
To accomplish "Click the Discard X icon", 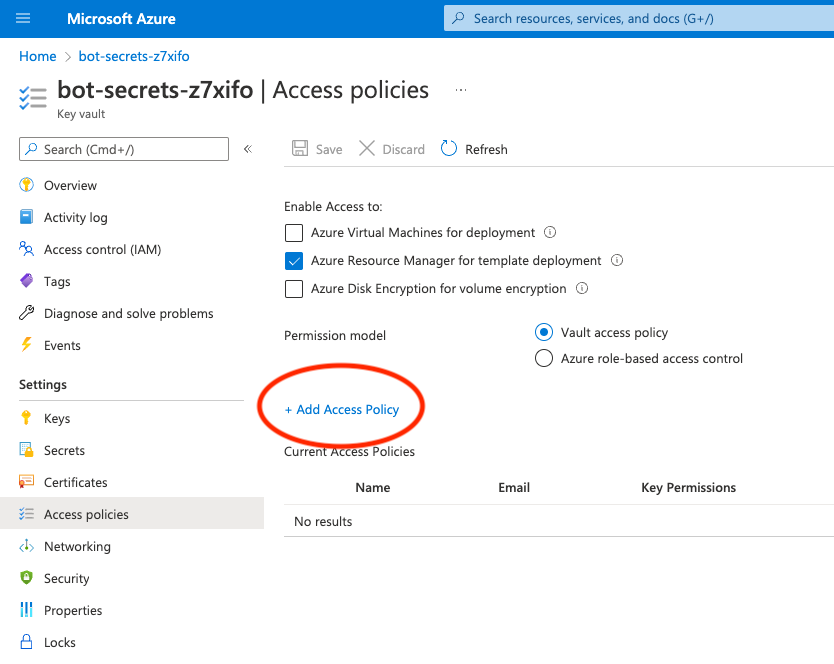I will 367,148.
